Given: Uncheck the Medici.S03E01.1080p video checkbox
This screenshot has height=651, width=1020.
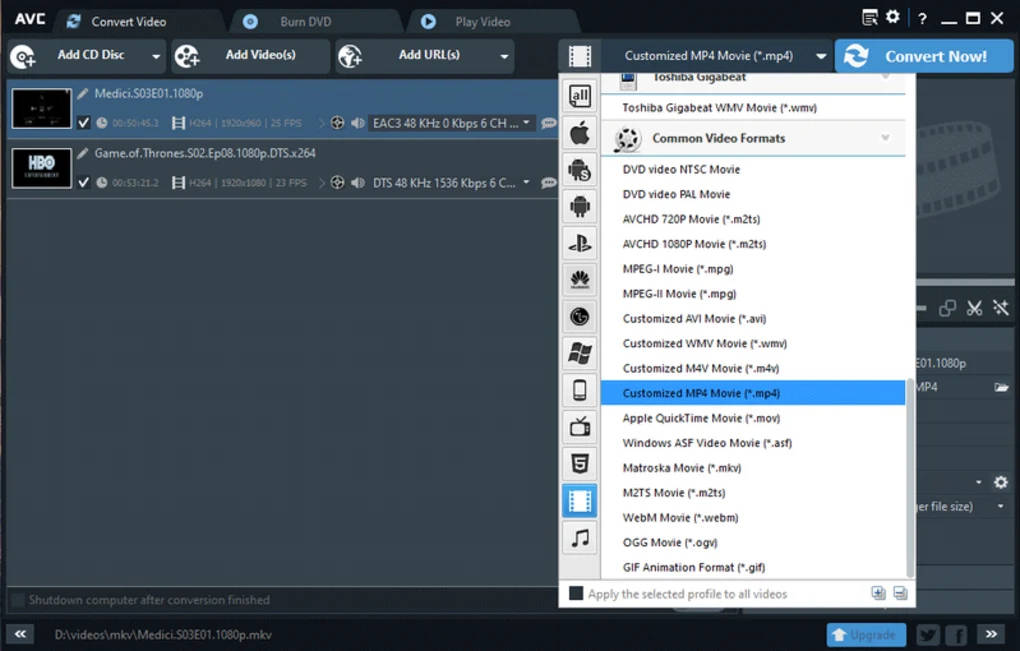Looking at the screenshot, I should (83, 122).
